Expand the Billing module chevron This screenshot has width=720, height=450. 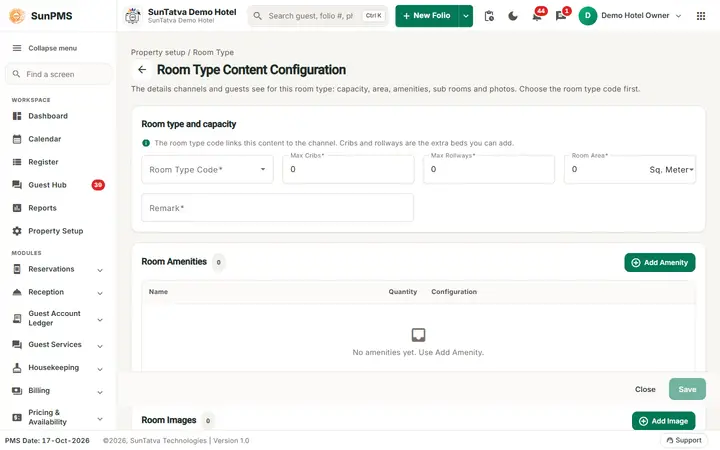pos(100,392)
